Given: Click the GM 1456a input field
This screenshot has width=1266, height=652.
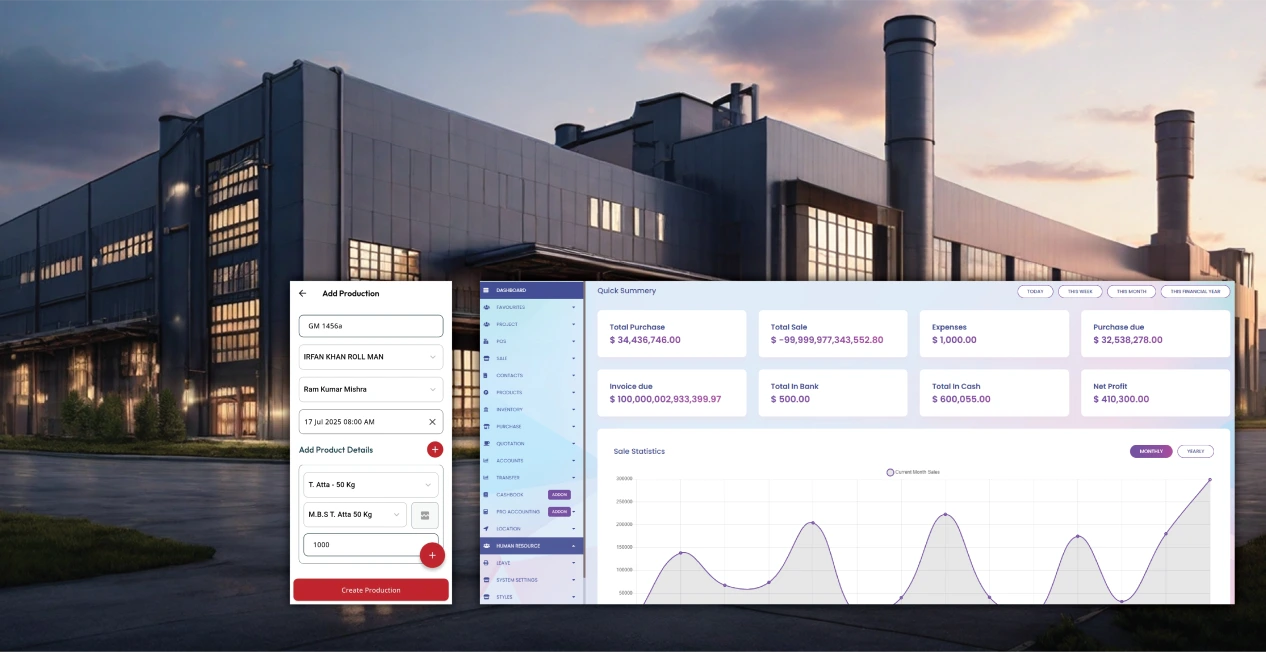Looking at the screenshot, I should pyautogui.click(x=371, y=326).
